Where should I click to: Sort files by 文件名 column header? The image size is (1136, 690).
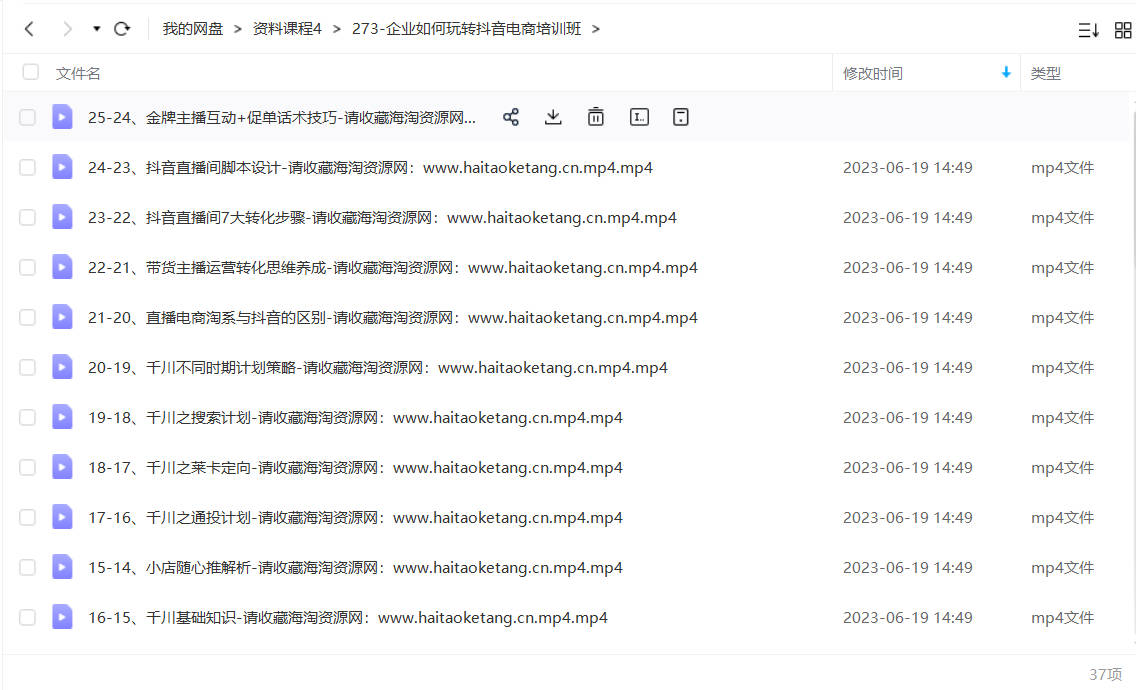78,73
